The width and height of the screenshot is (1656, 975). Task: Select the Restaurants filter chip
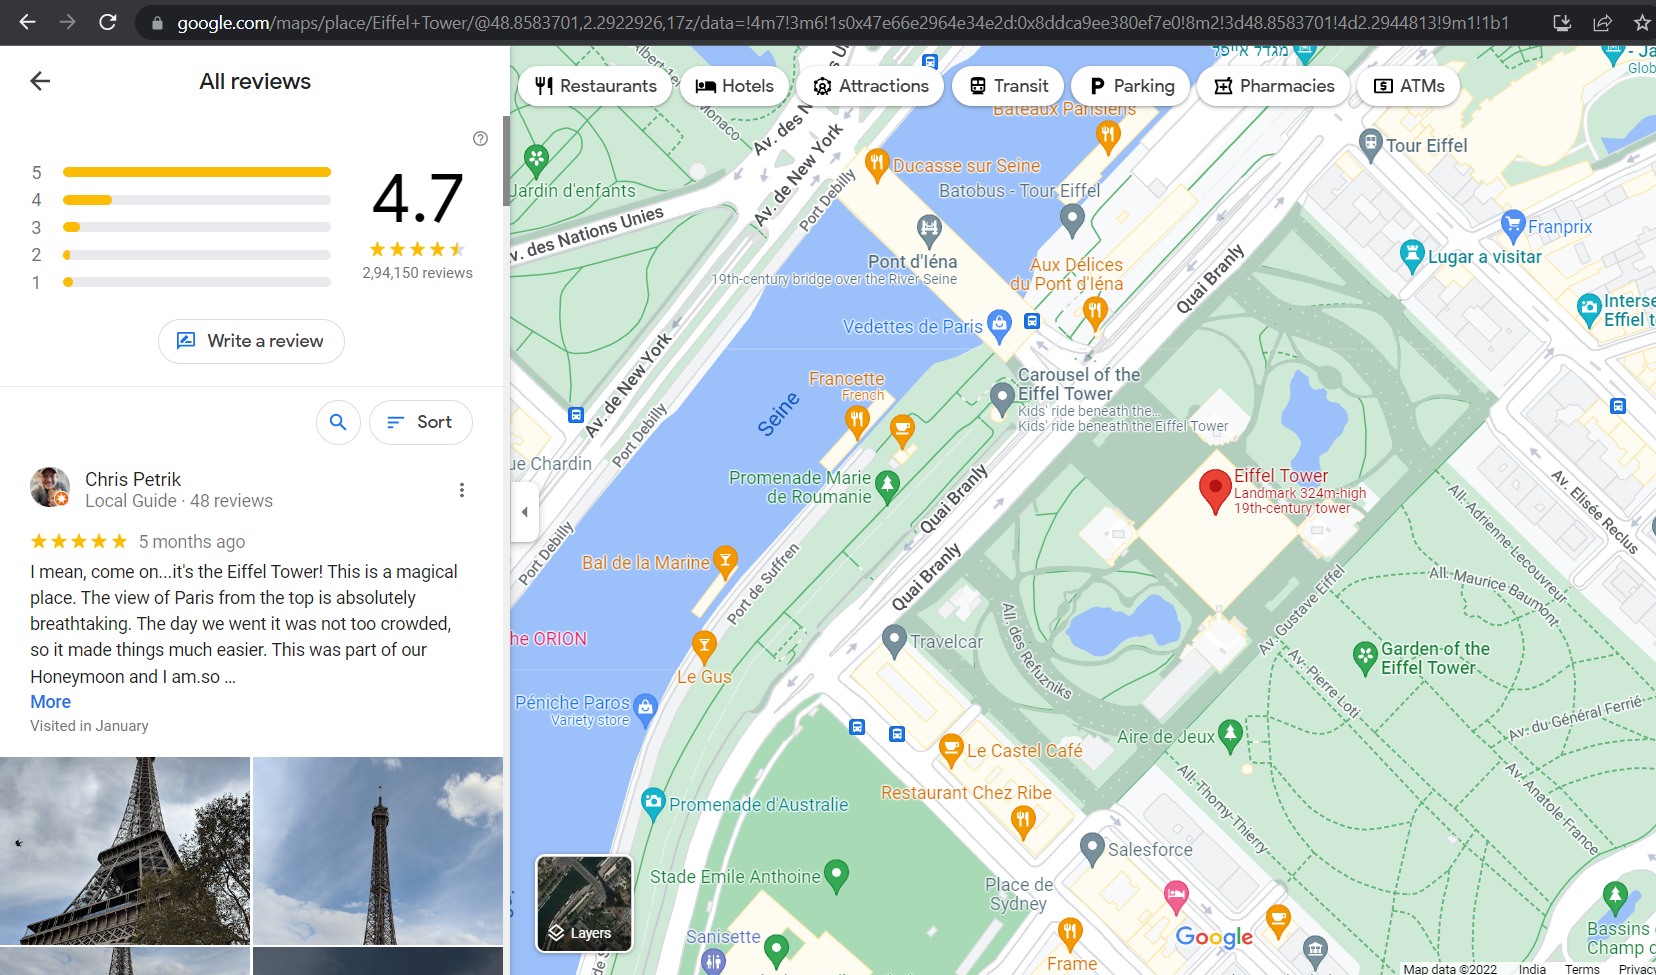pos(595,86)
